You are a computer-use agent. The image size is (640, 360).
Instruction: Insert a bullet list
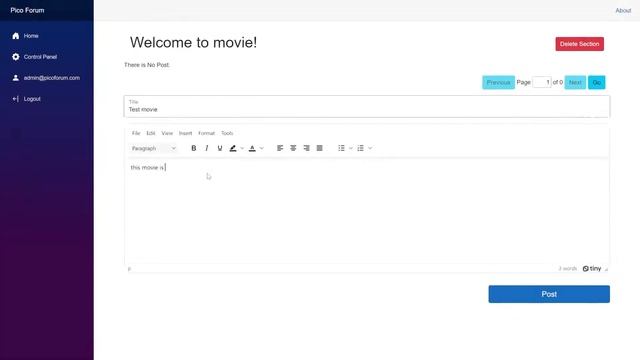342,148
